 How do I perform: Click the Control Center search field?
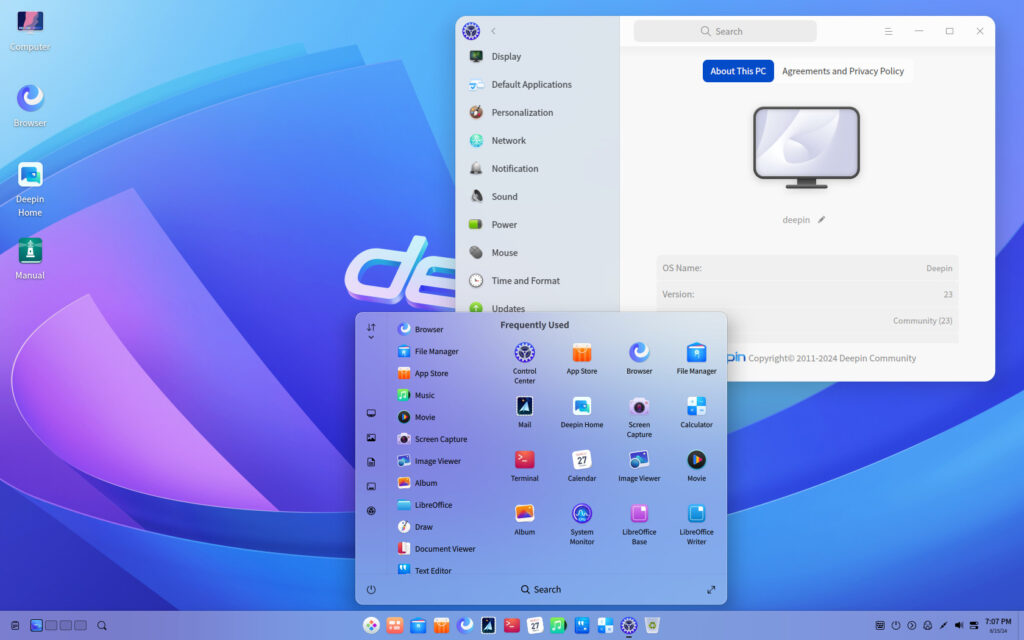(725, 31)
